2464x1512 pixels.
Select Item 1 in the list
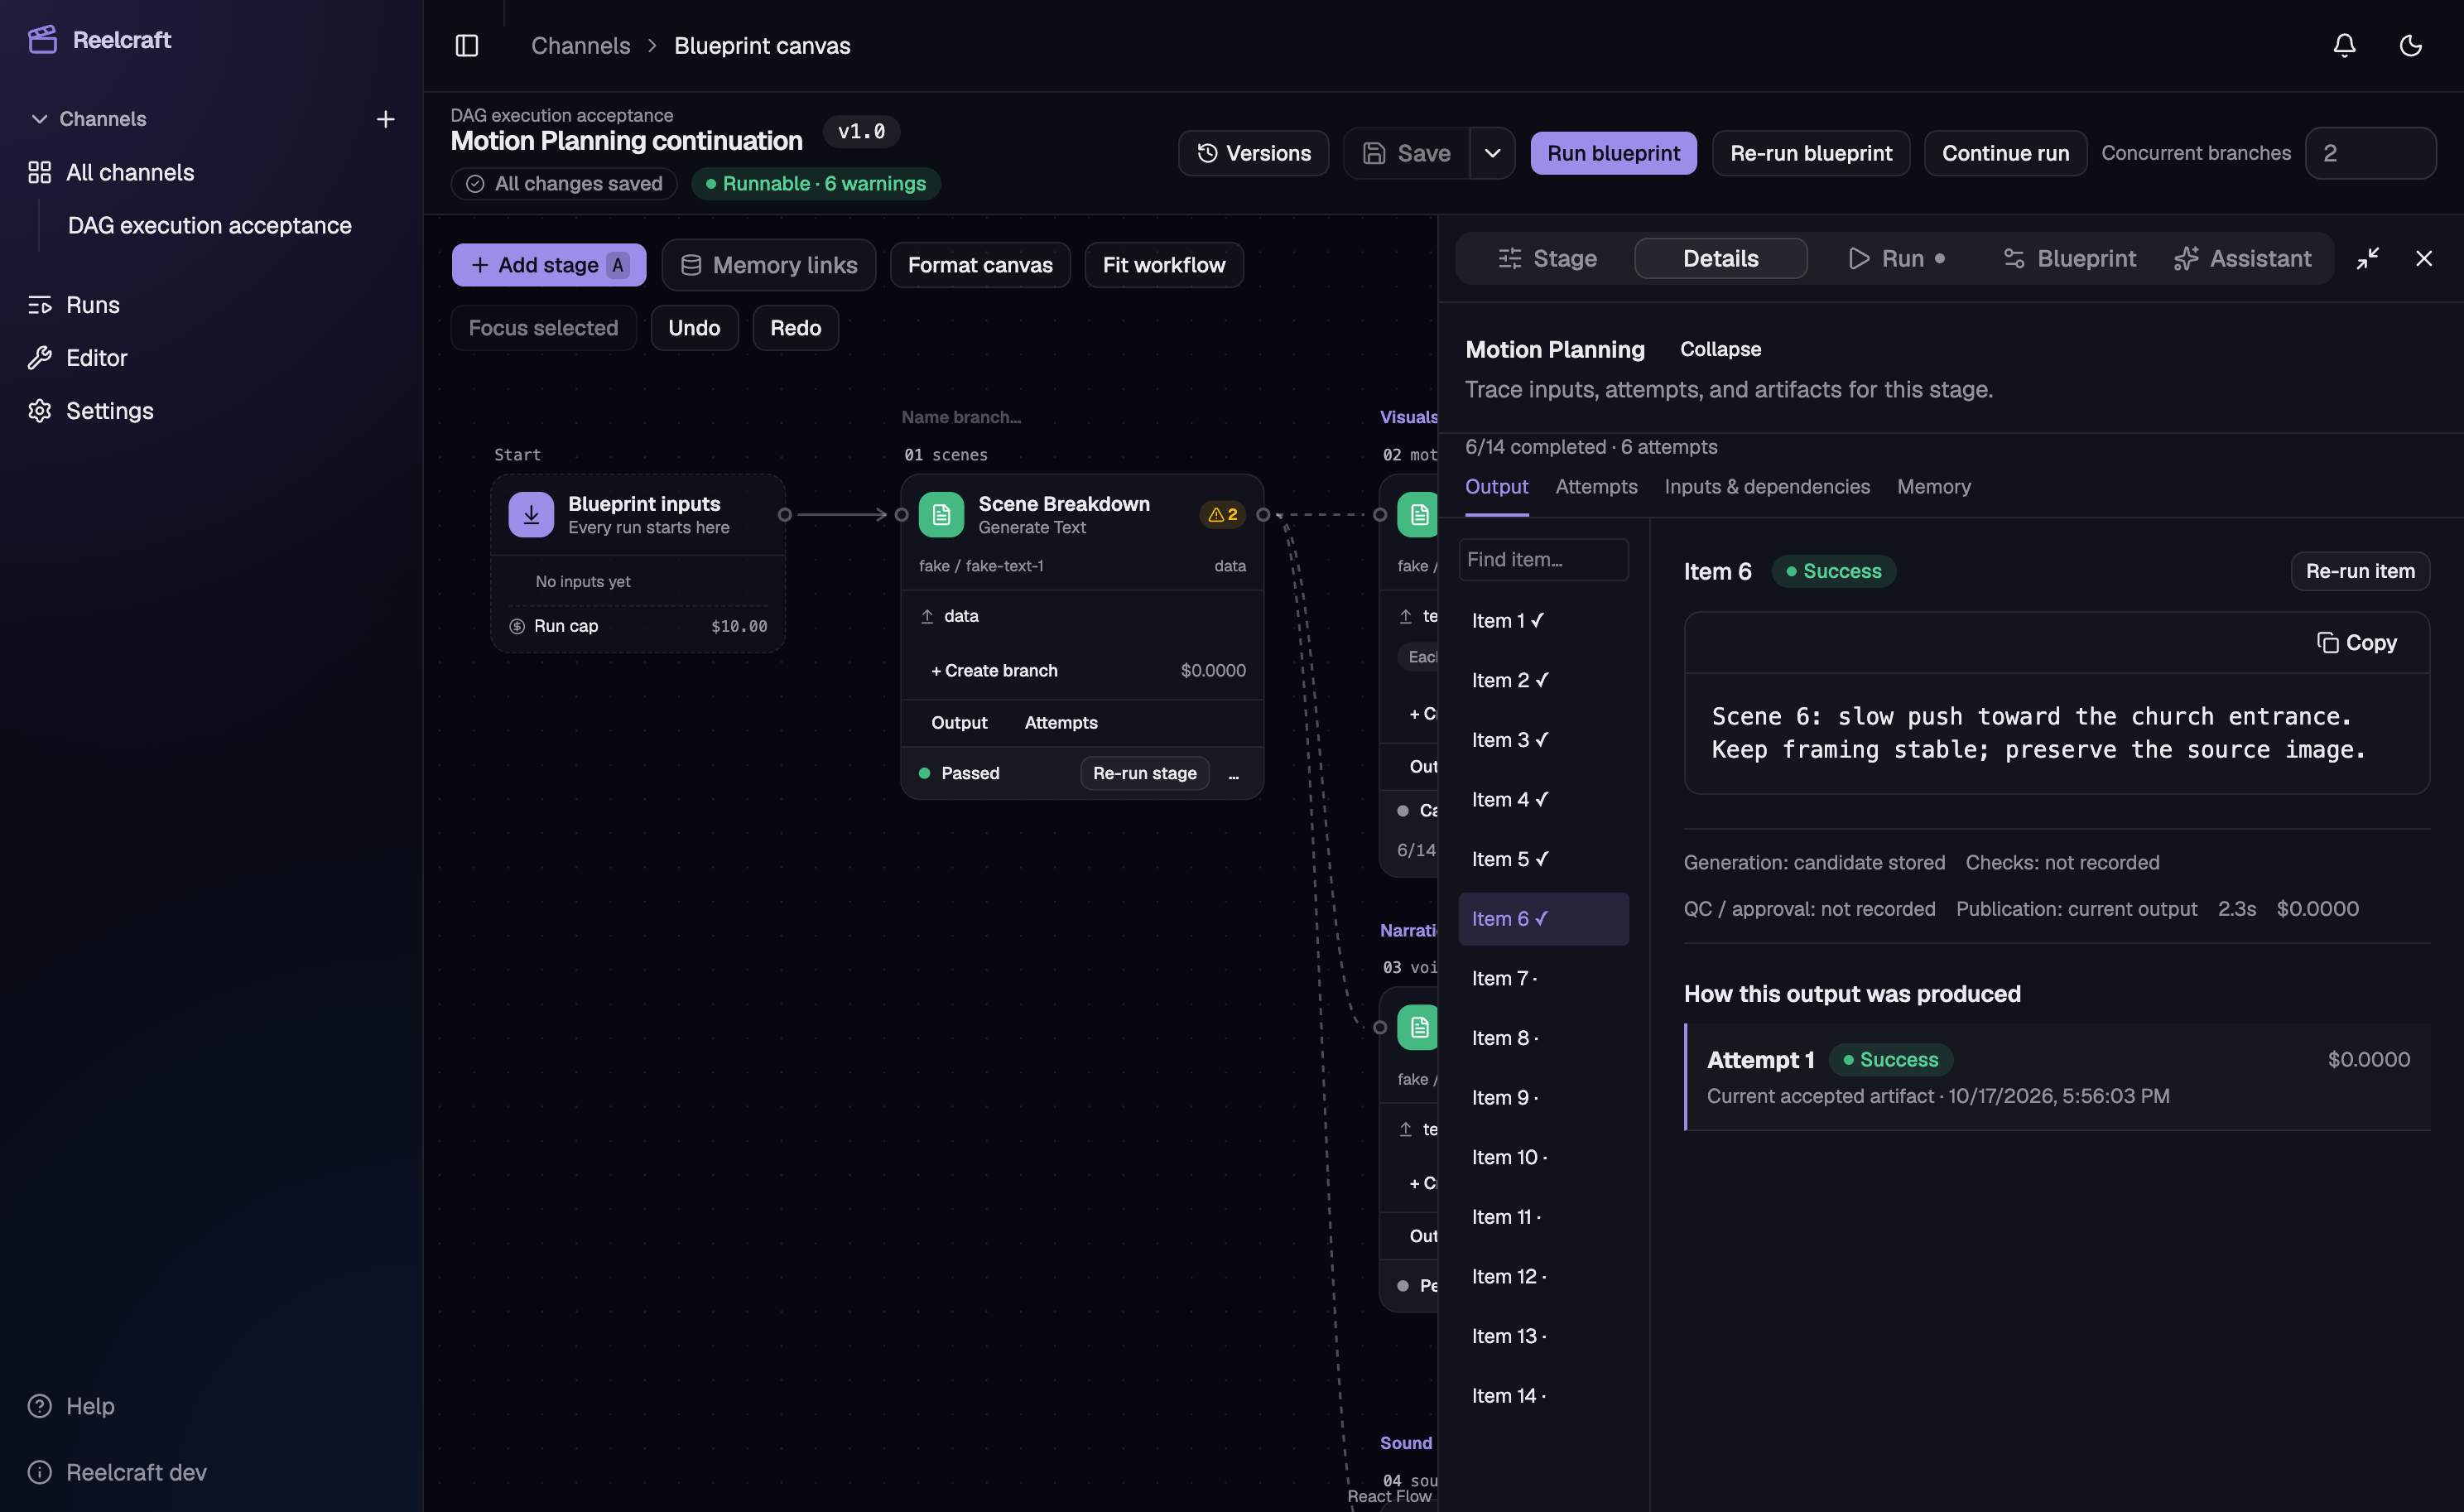[x=1543, y=620]
